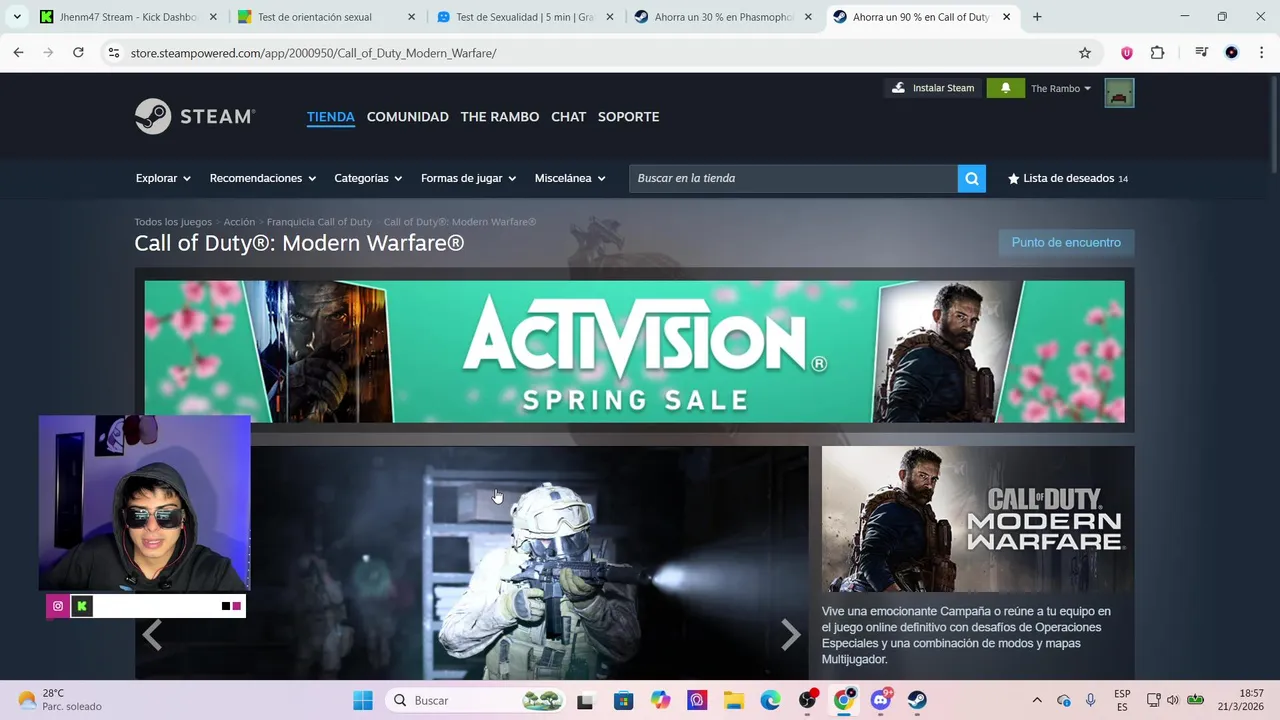Viewport: 1280px width, 720px height.
Task: Click the microphone icon in system tray
Action: (x=1091, y=700)
